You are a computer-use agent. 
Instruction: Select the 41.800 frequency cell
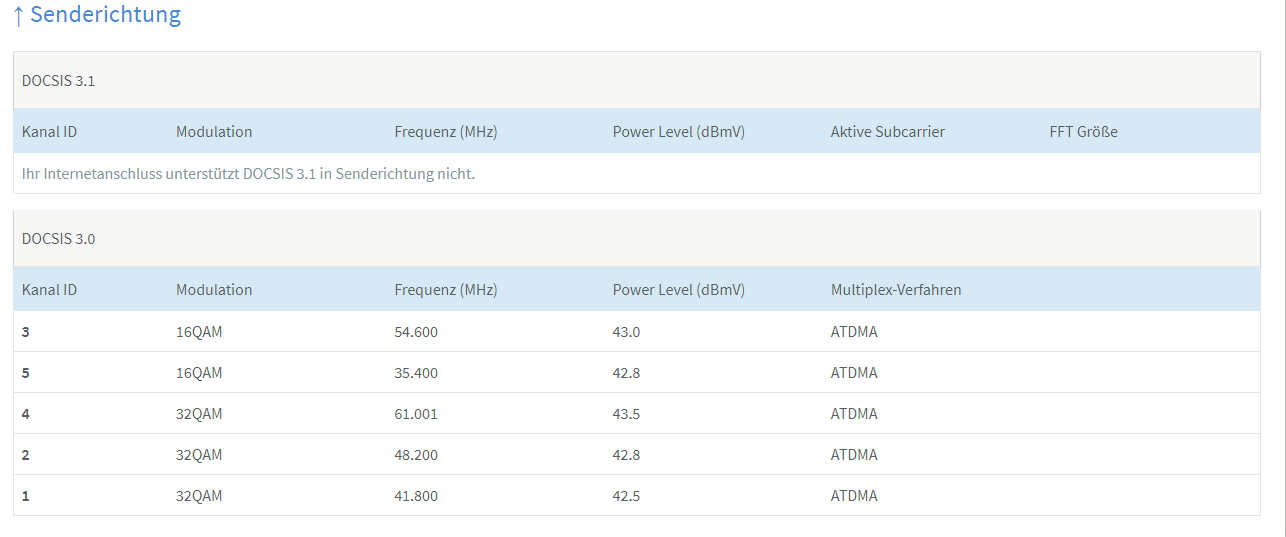(416, 496)
